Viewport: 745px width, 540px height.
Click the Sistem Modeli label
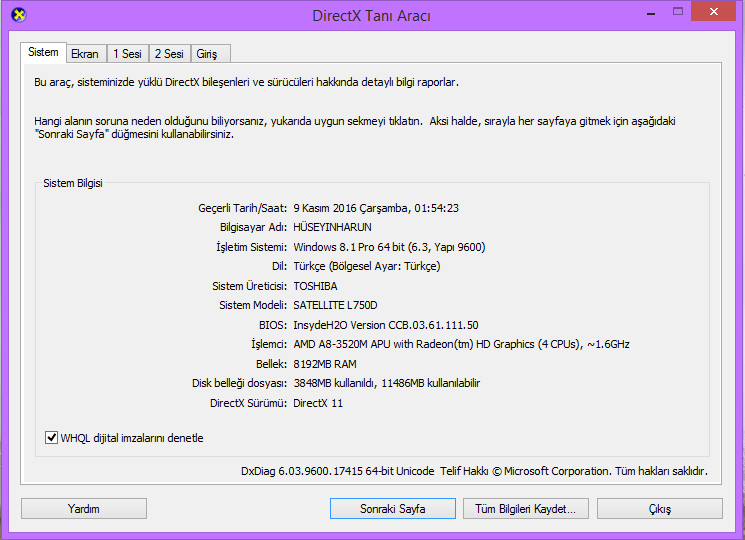point(253,305)
